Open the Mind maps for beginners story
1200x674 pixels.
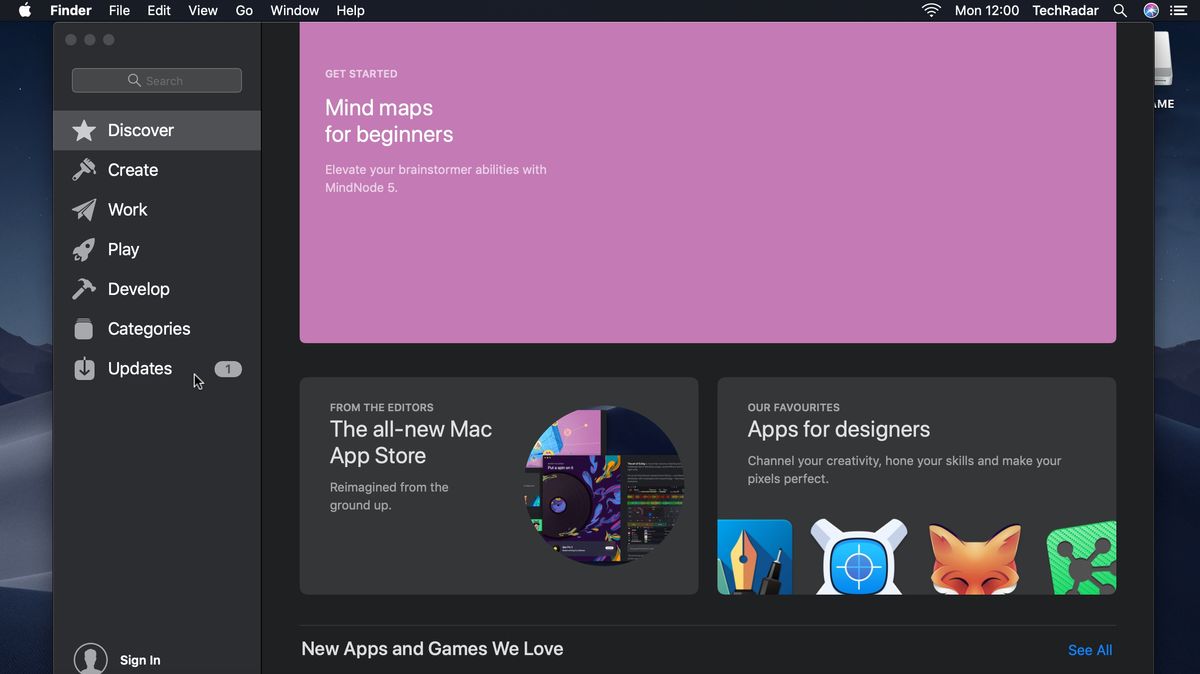click(707, 180)
